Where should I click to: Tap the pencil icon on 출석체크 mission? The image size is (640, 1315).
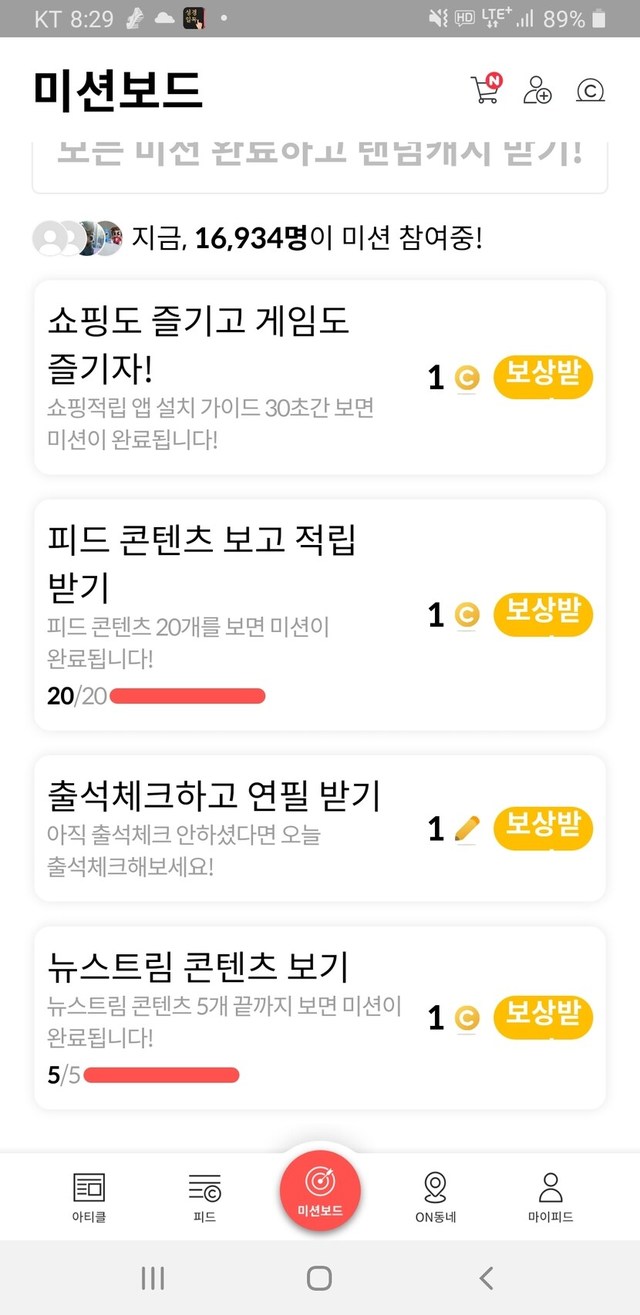[x=466, y=828]
